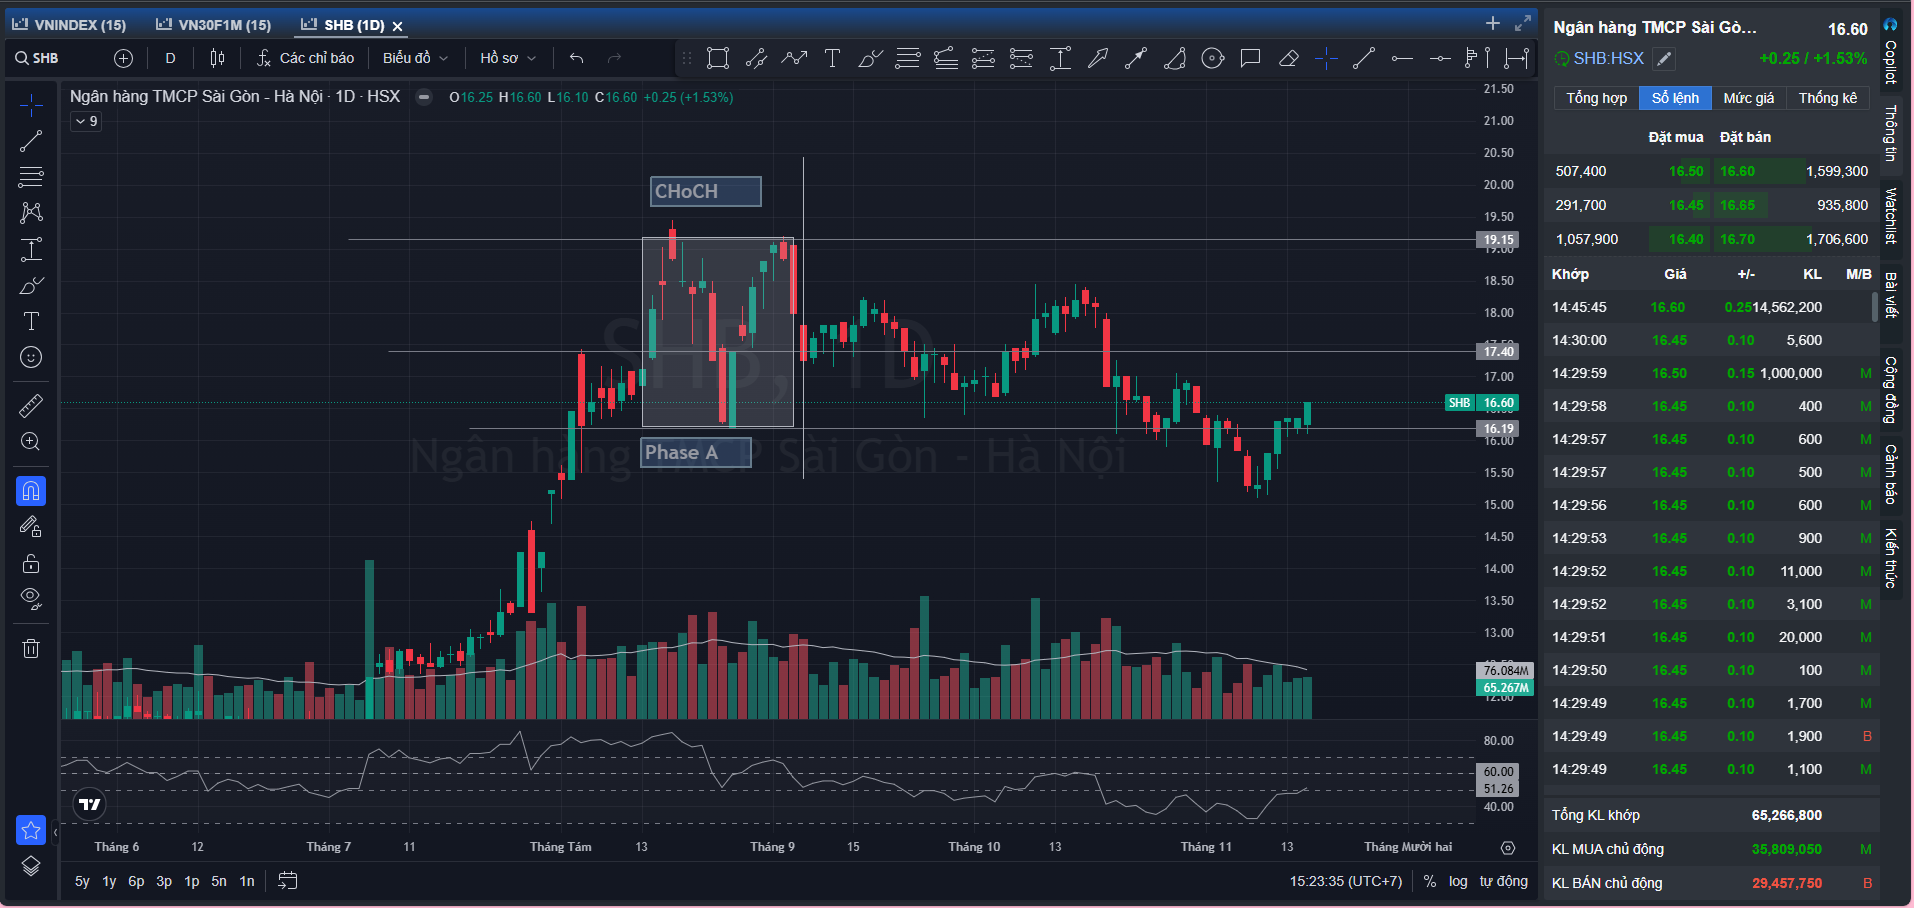This screenshot has width=1914, height=908.
Task: Open the go-to-date calendar icon
Action: pos(287,881)
